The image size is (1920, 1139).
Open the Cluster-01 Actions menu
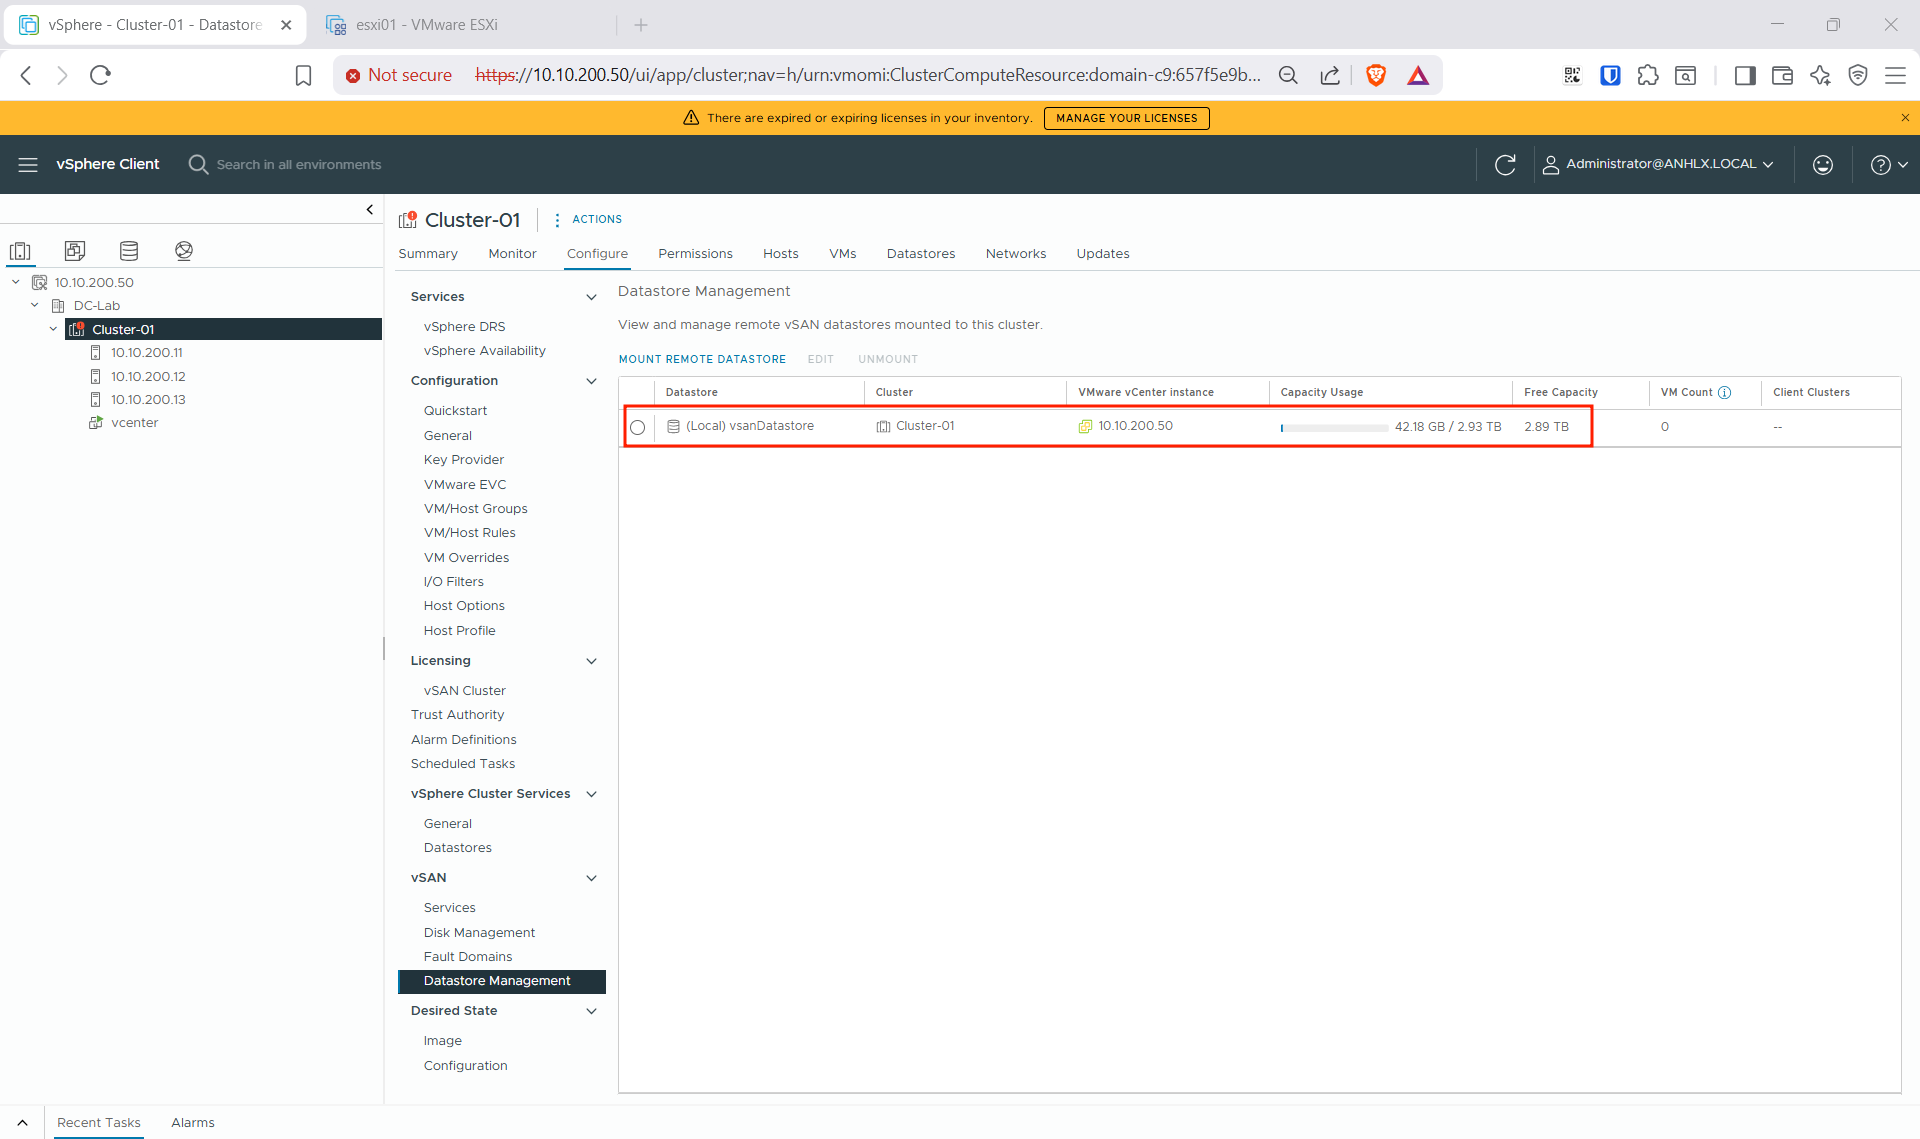coord(588,219)
